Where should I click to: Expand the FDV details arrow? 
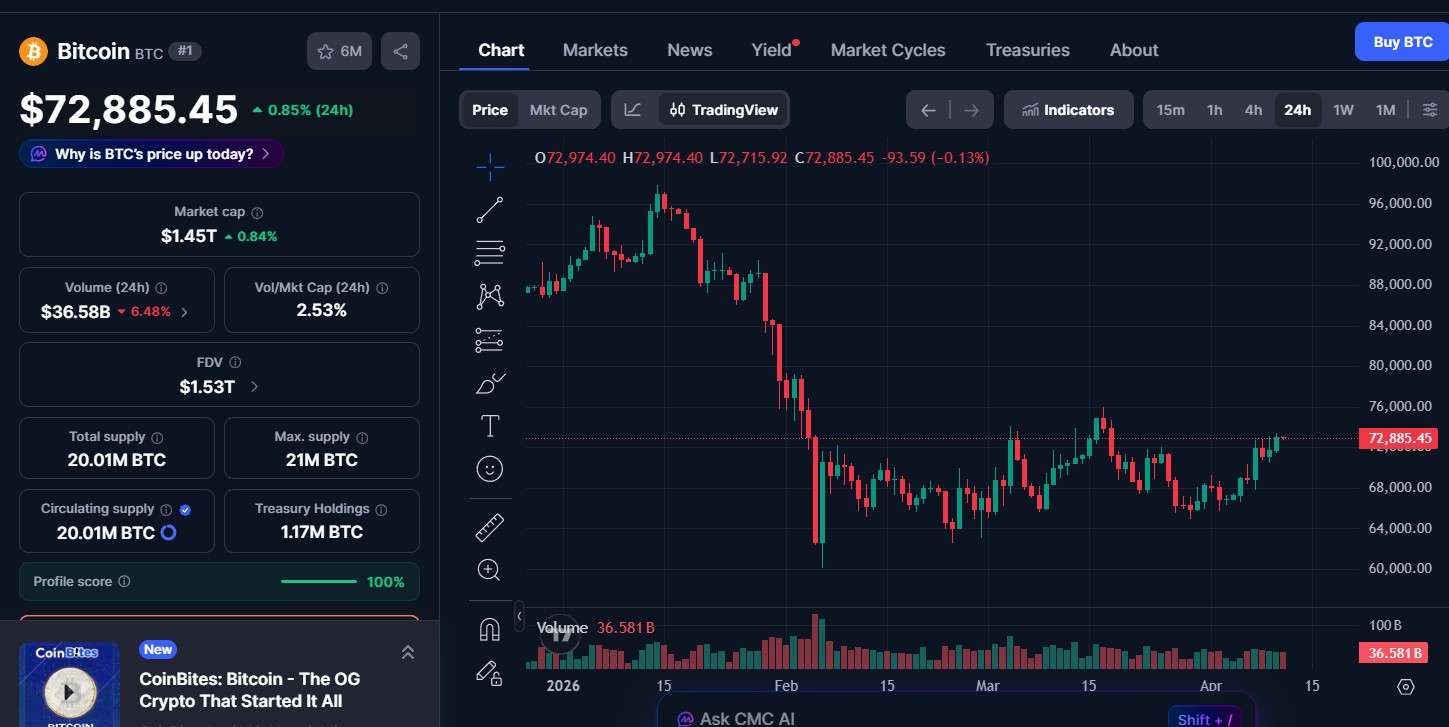click(253, 386)
